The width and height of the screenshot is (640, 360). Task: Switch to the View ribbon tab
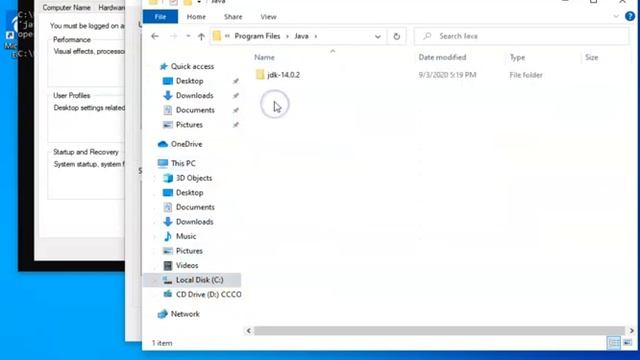coord(268,17)
